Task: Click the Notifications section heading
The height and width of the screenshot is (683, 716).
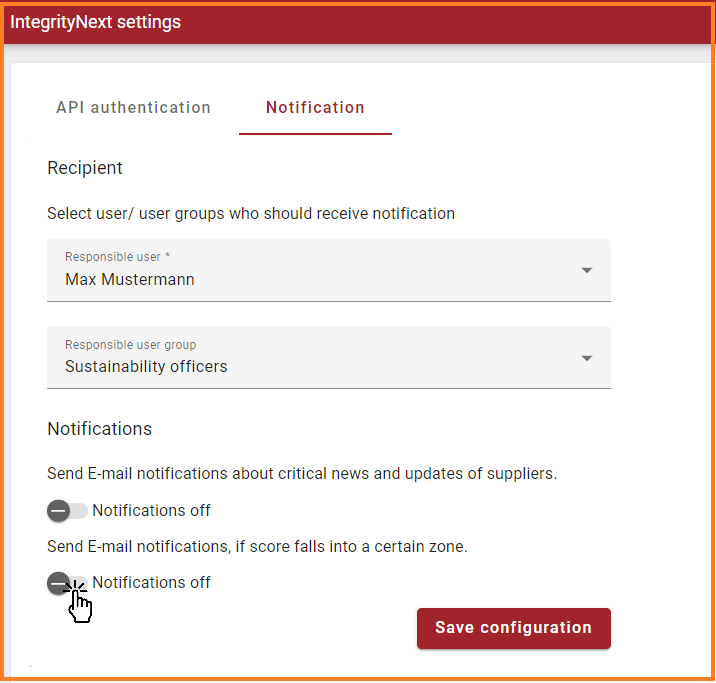Action: 99,429
